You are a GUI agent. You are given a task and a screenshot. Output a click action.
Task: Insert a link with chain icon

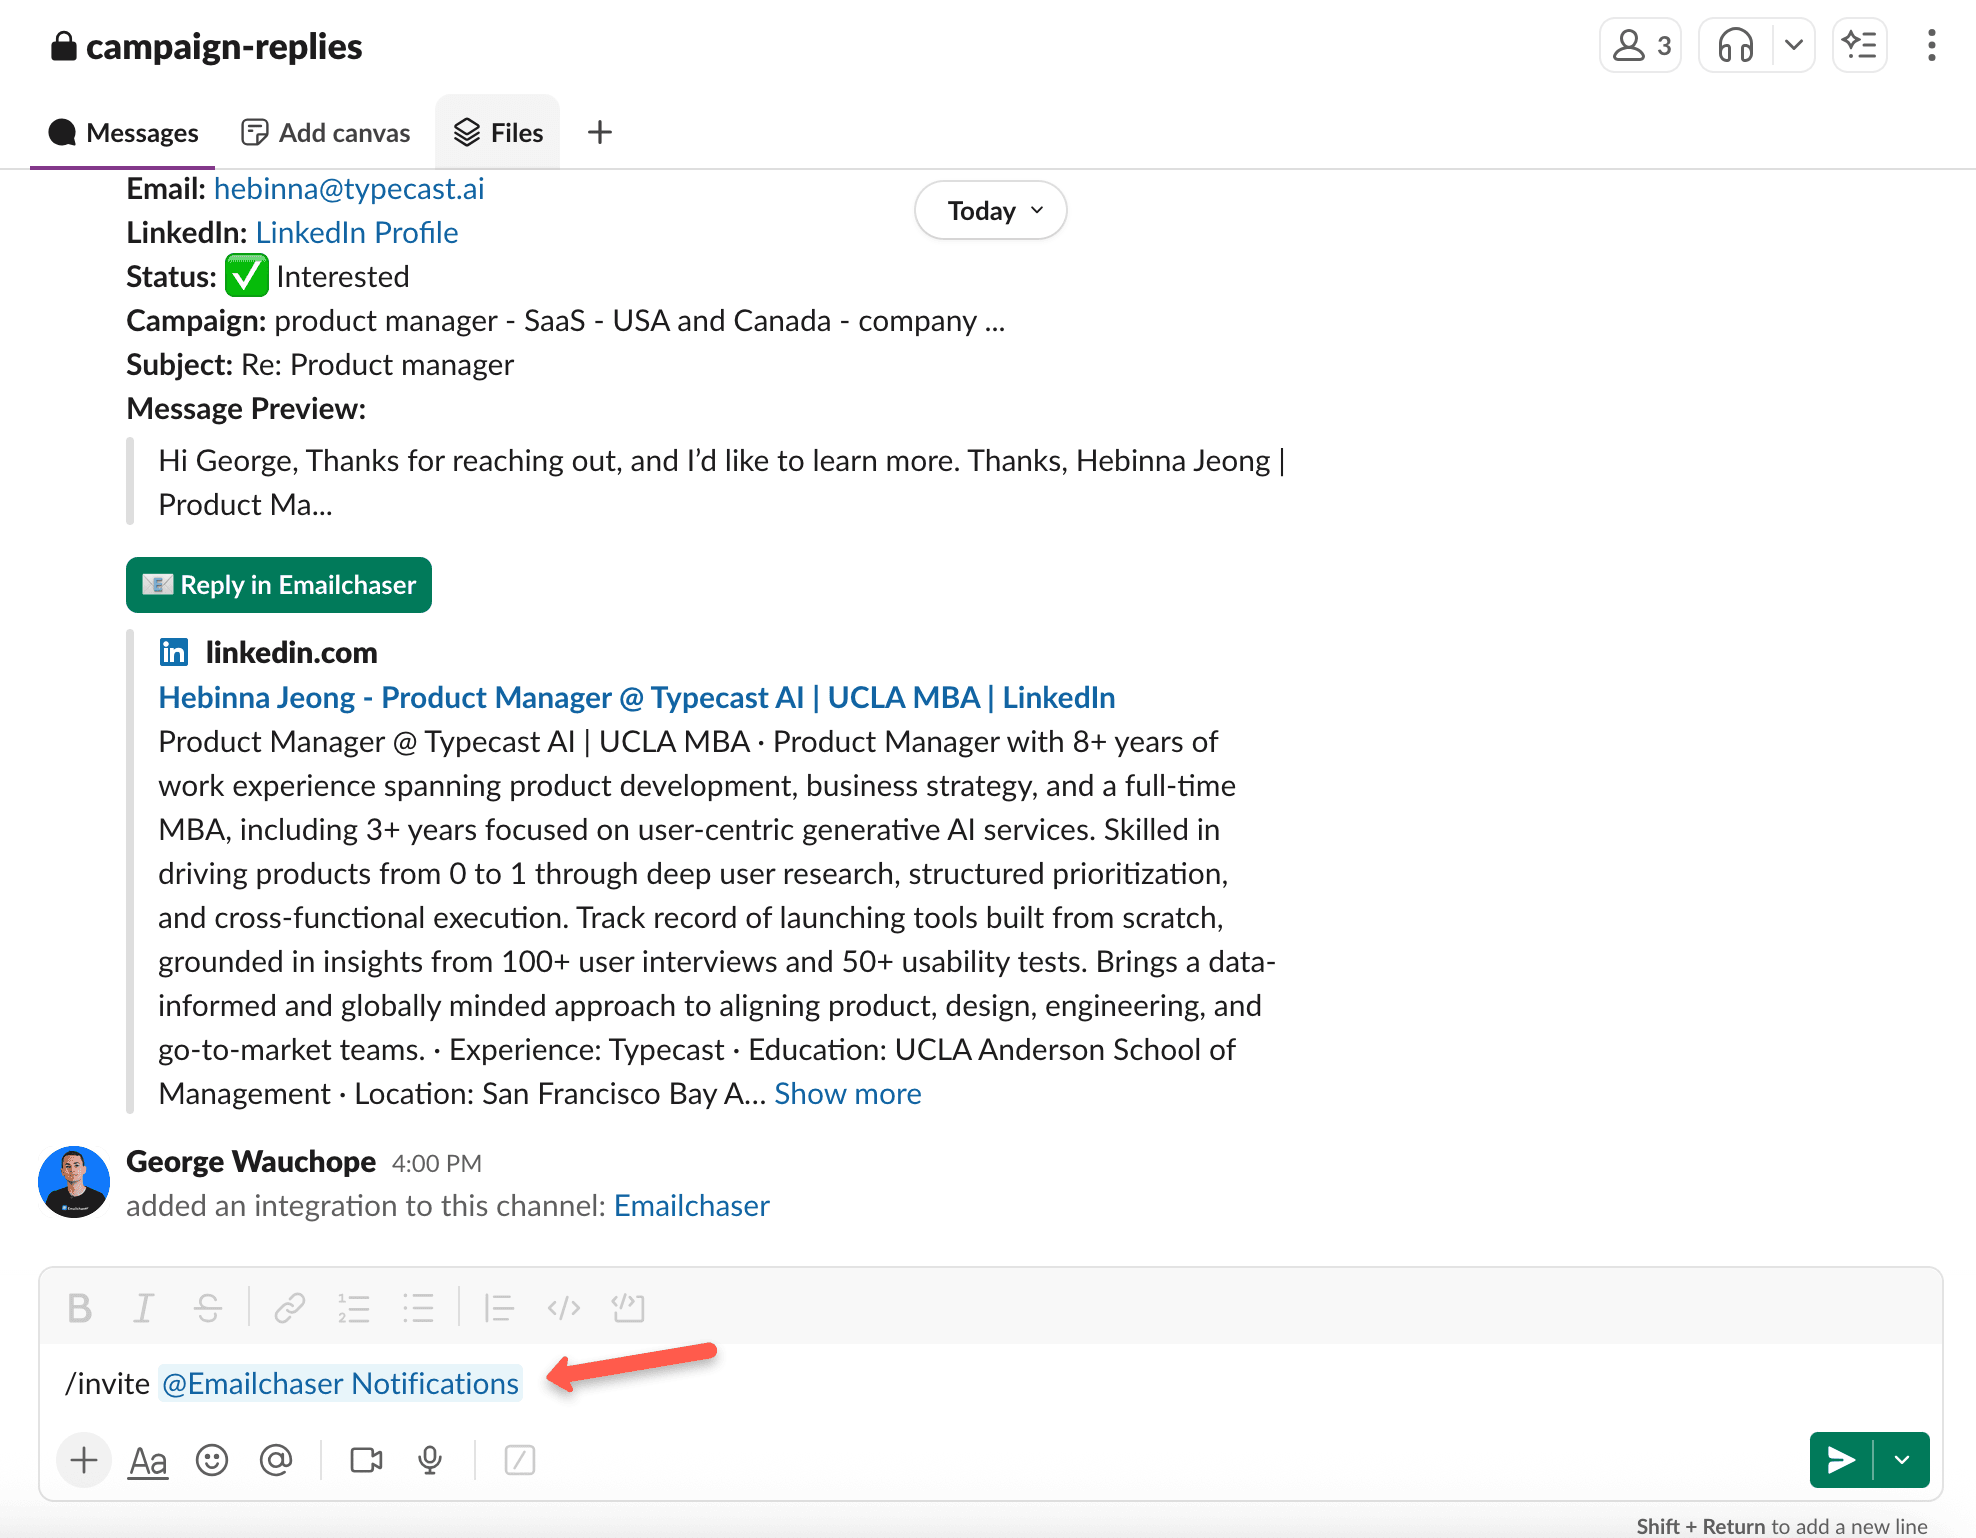click(x=290, y=1308)
